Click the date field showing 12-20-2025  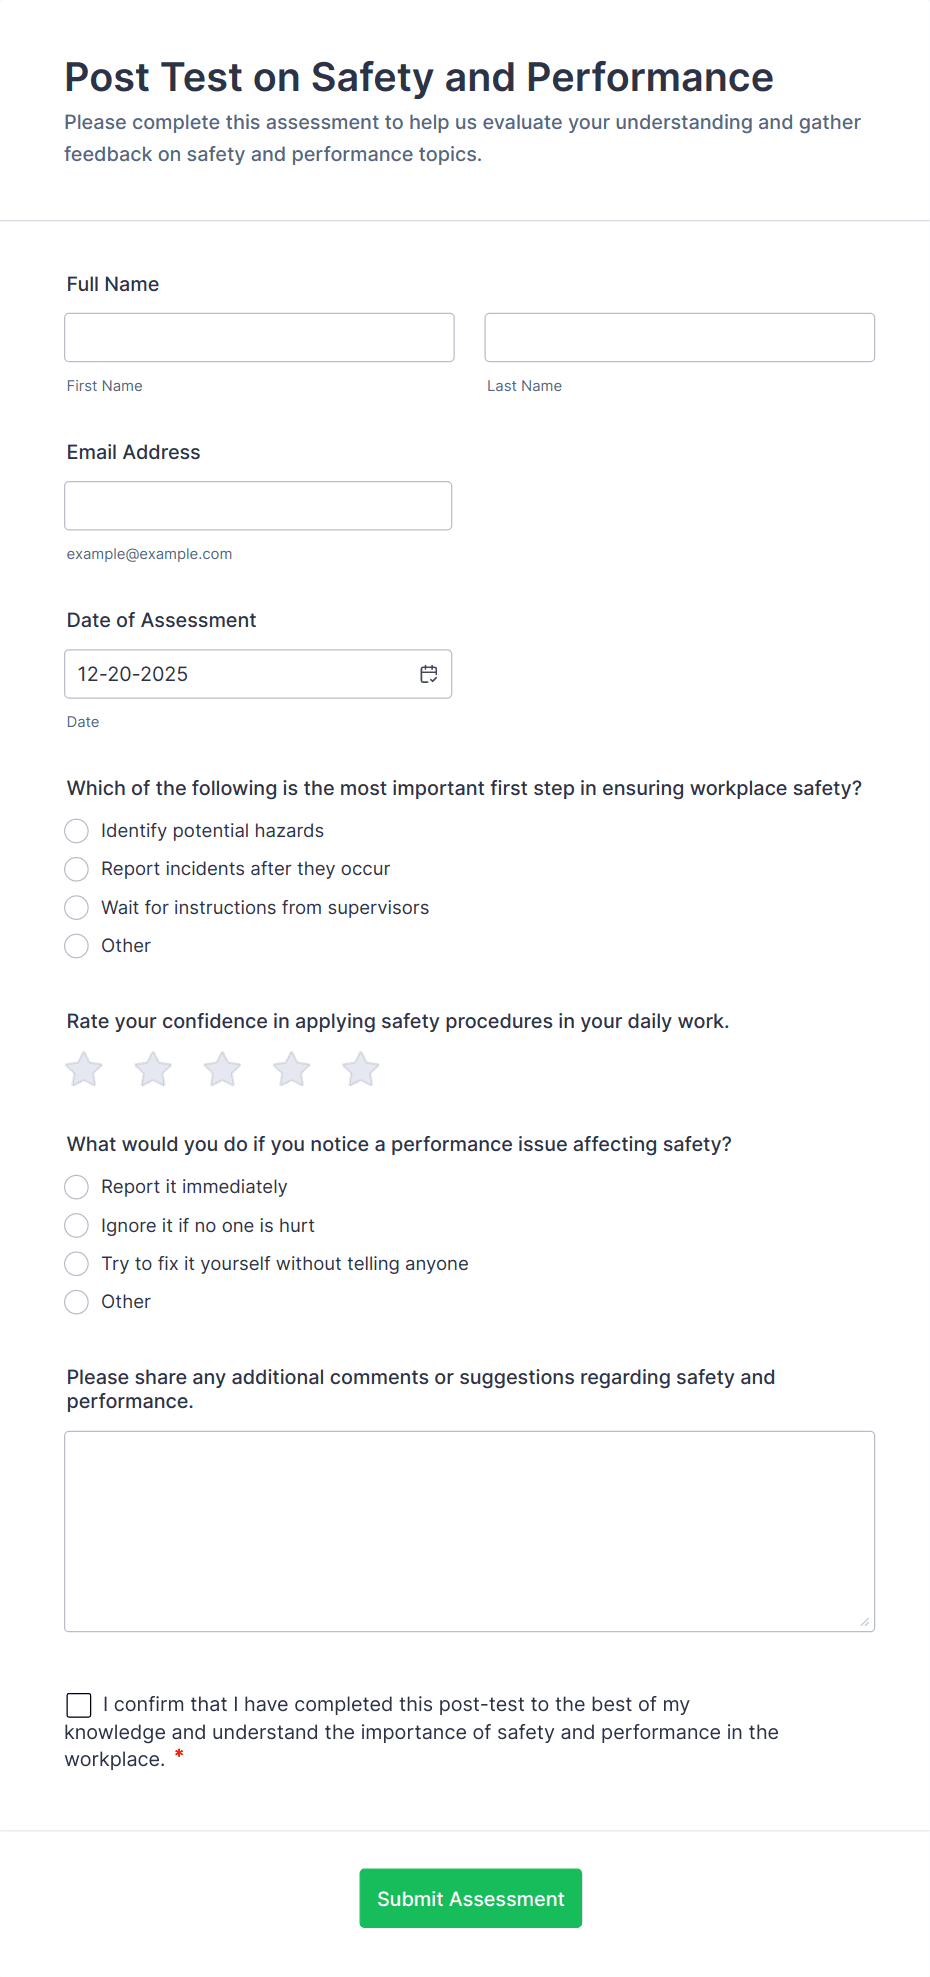(x=240, y=673)
